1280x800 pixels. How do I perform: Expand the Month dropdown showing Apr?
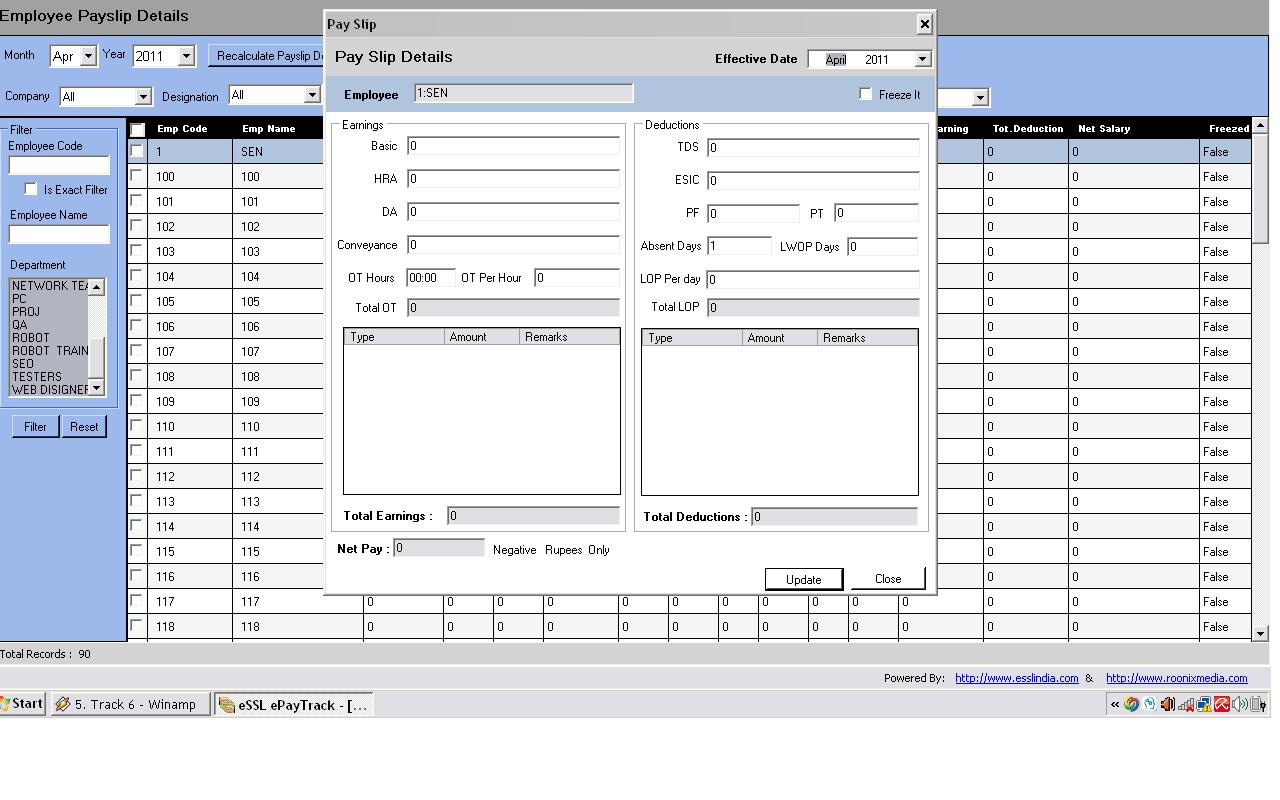point(88,56)
